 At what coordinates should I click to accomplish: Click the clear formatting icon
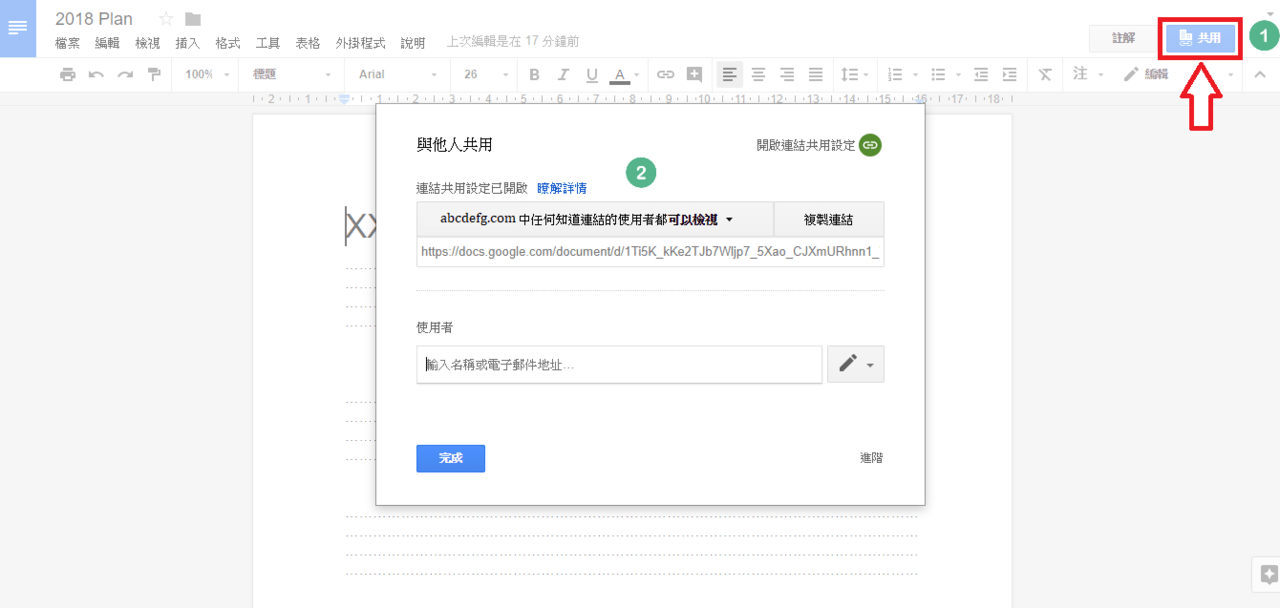(x=1045, y=74)
